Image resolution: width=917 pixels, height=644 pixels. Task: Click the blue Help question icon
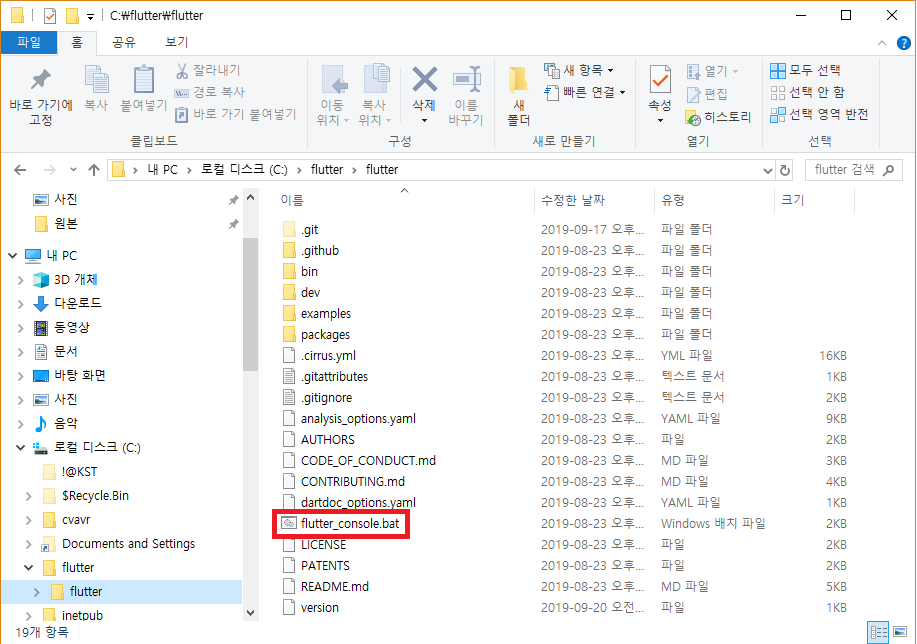click(904, 43)
